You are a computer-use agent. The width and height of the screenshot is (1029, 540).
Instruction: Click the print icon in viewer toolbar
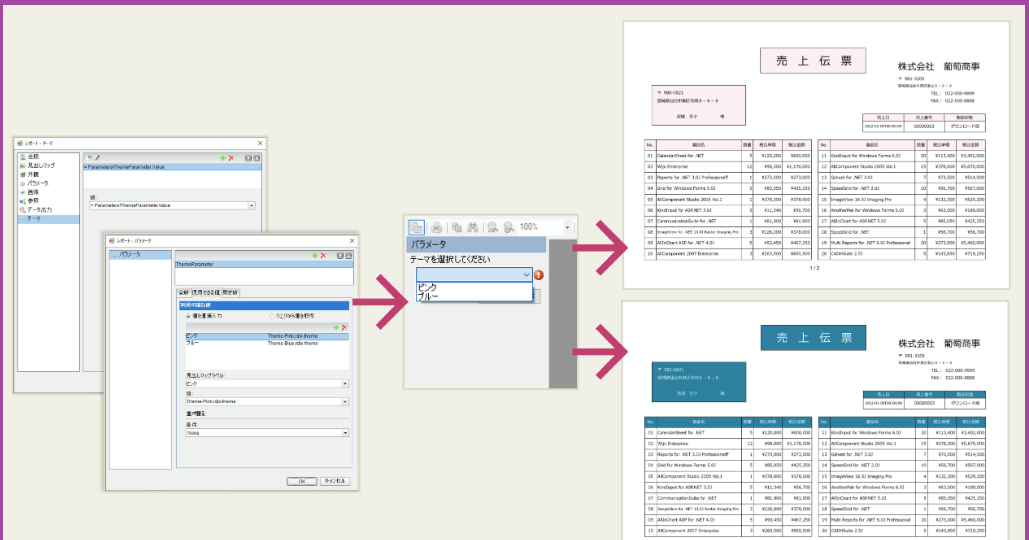[436, 228]
